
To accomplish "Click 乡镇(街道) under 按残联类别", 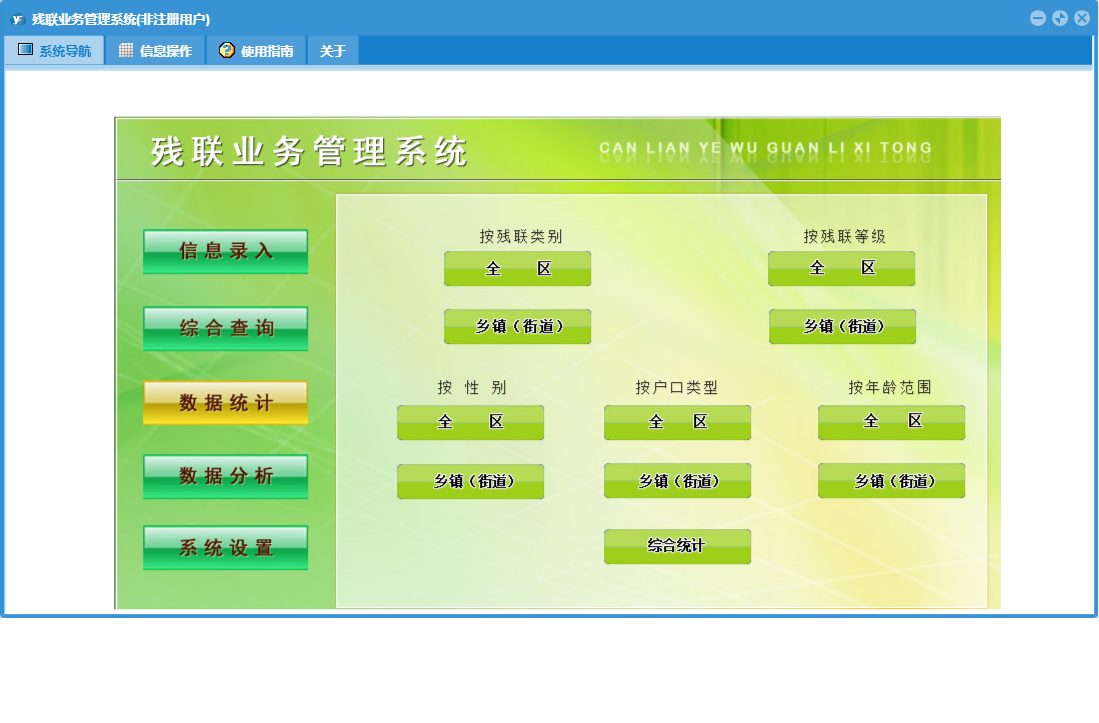I will pos(517,326).
